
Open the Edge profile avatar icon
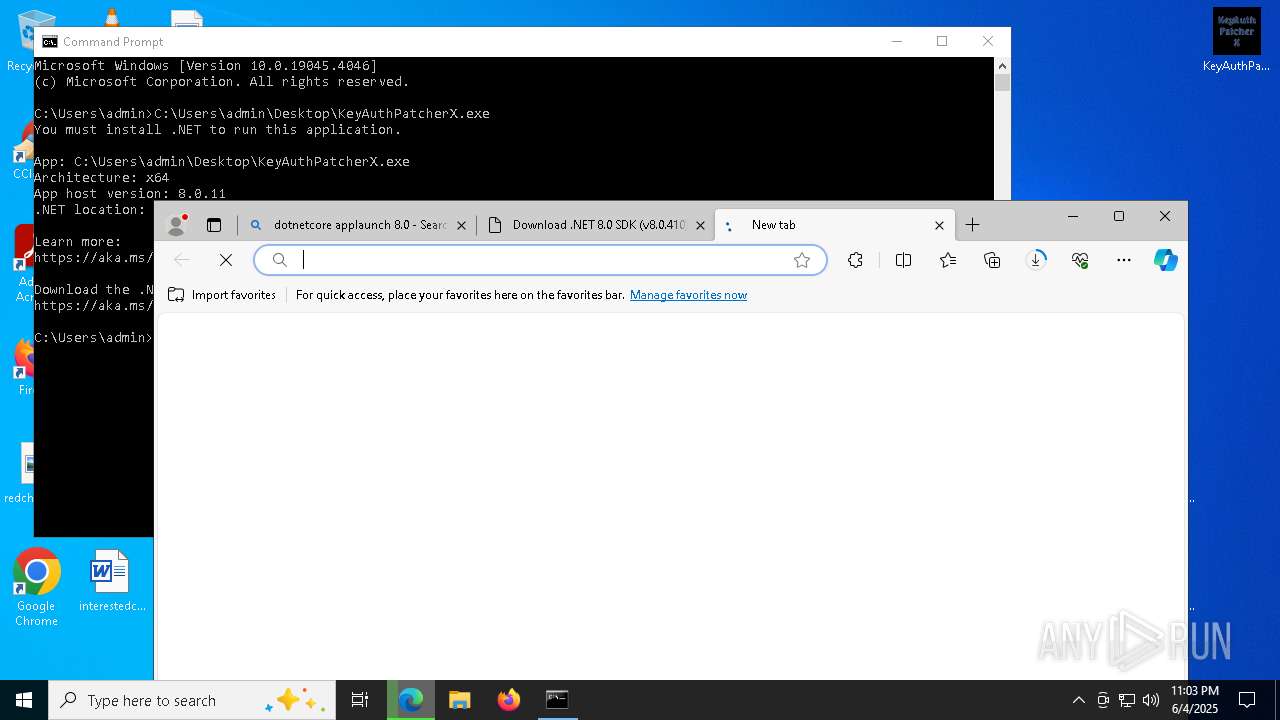tap(177, 225)
